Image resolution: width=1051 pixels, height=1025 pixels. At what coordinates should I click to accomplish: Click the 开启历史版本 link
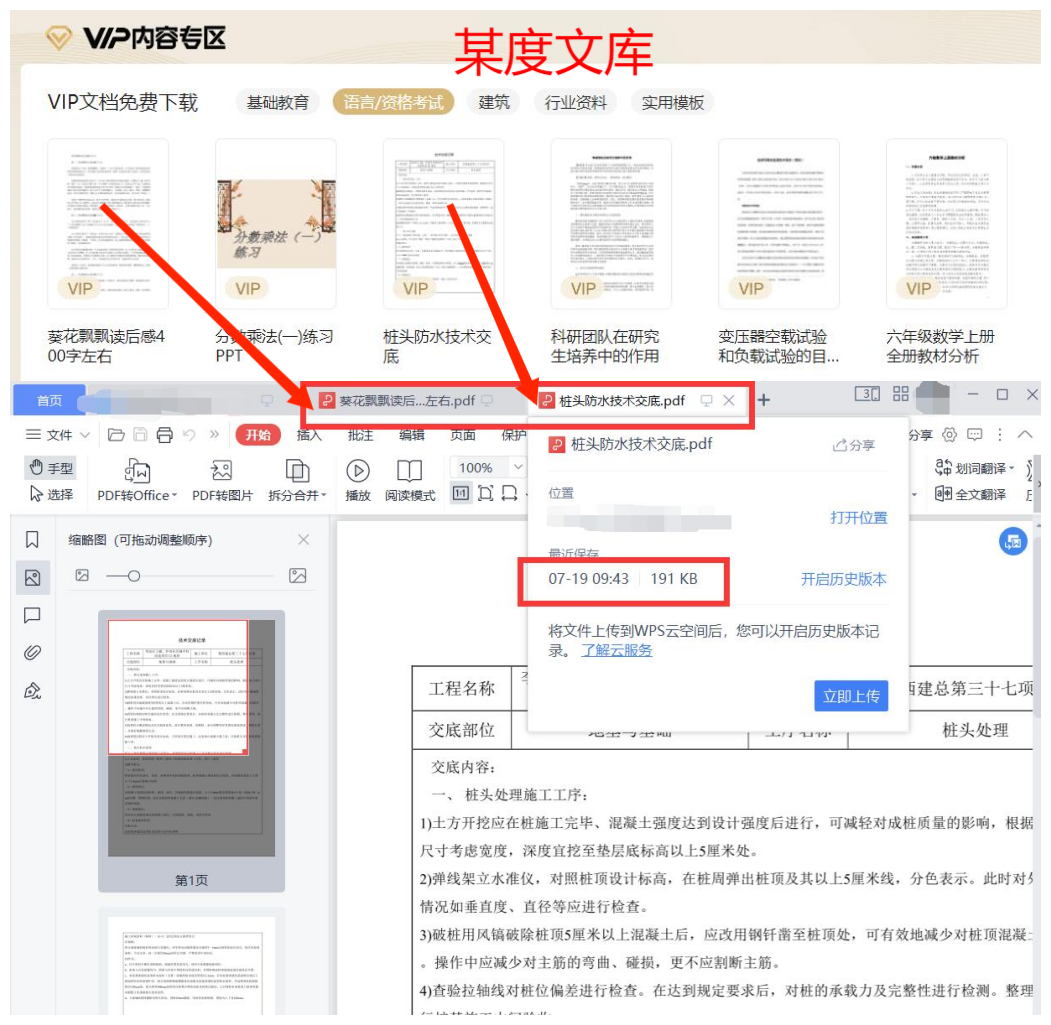(843, 579)
